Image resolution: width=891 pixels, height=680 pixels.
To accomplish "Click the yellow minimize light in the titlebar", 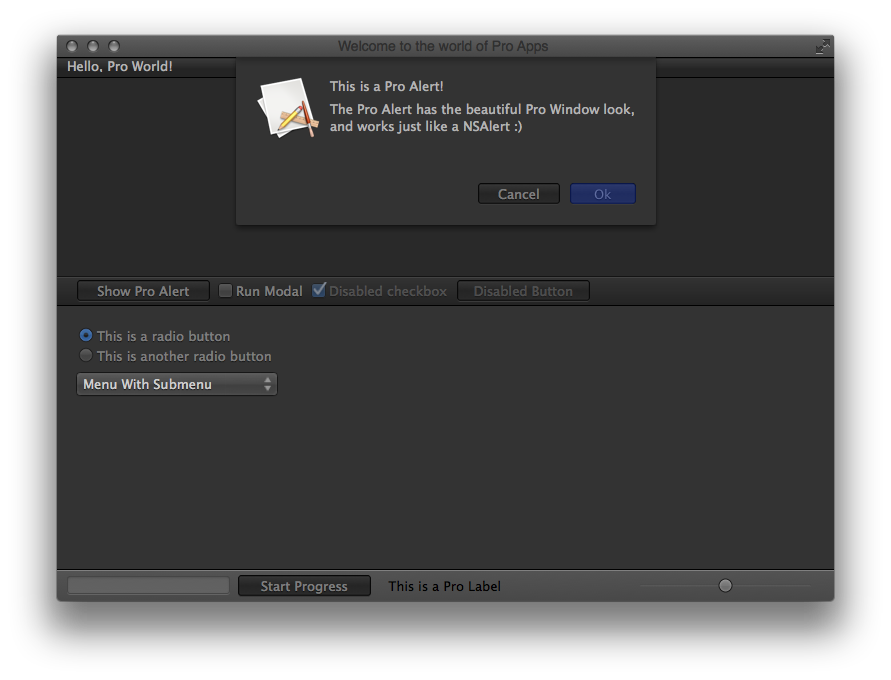I will point(92,46).
